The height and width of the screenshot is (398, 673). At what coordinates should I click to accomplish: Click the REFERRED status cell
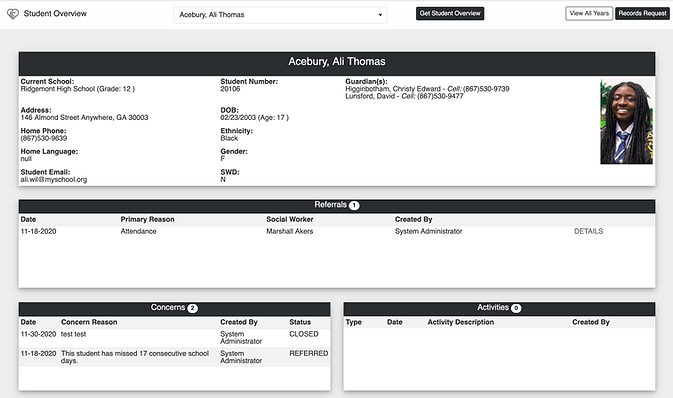[x=309, y=353]
